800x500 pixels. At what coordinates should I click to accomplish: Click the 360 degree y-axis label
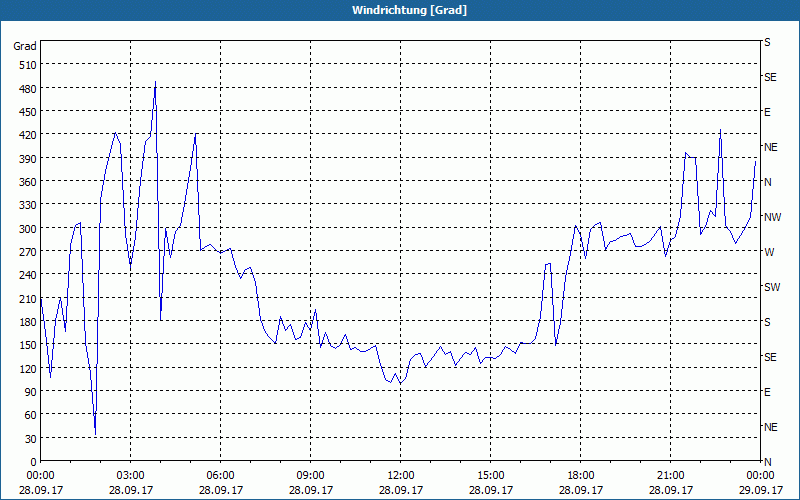pyautogui.click(x=25, y=182)
